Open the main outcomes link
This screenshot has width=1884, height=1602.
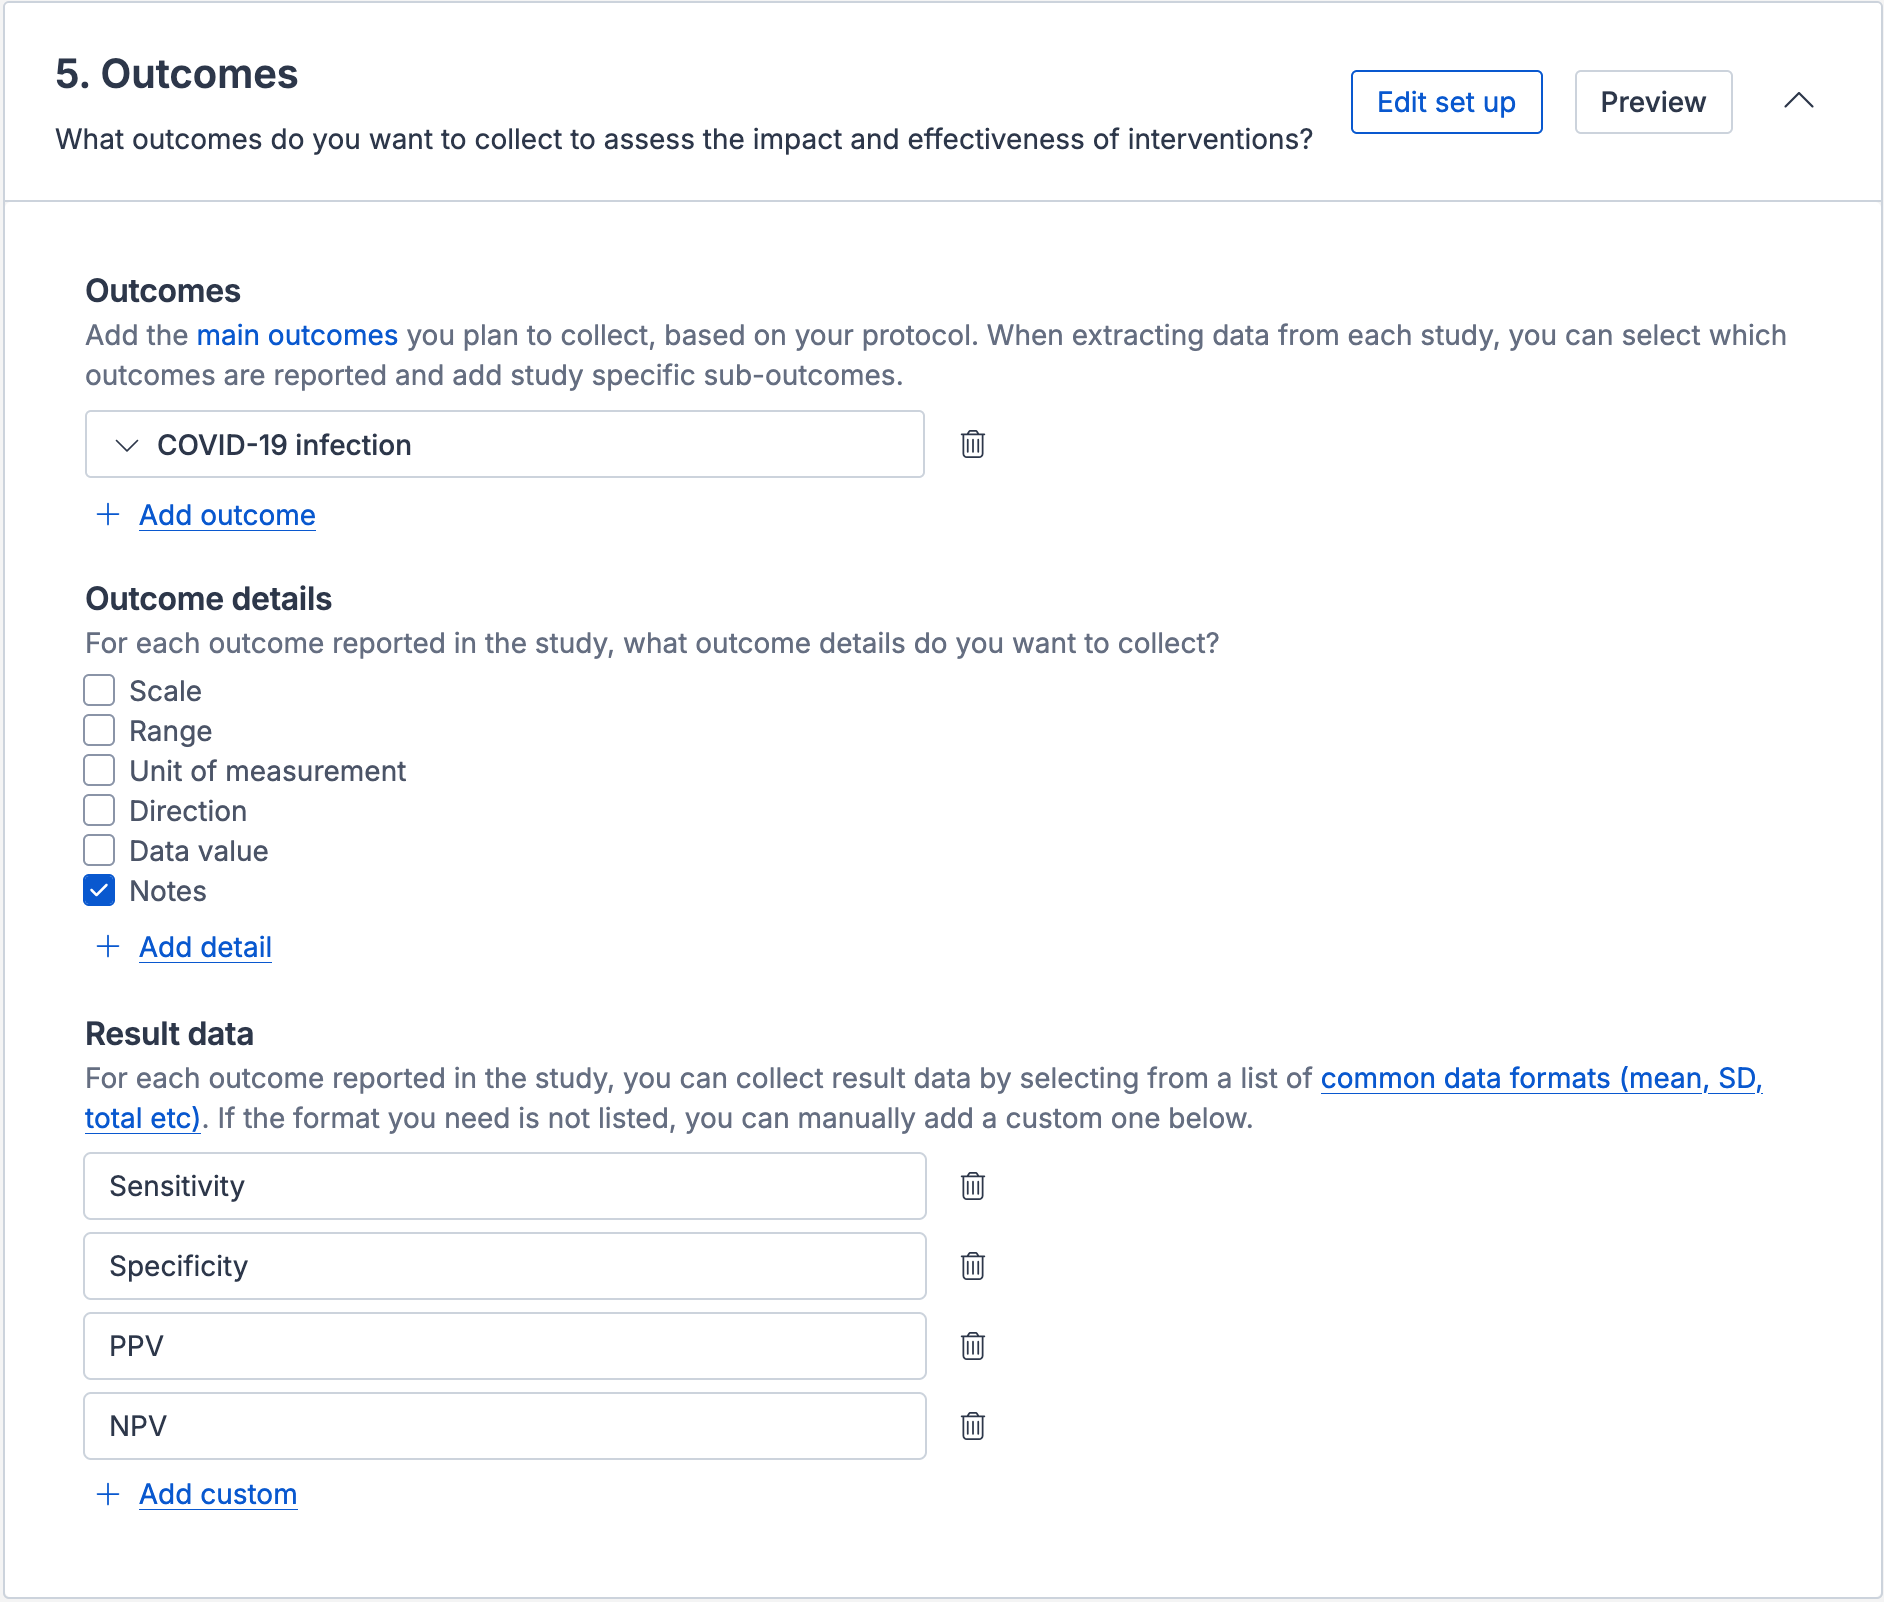tap(297, 335)
